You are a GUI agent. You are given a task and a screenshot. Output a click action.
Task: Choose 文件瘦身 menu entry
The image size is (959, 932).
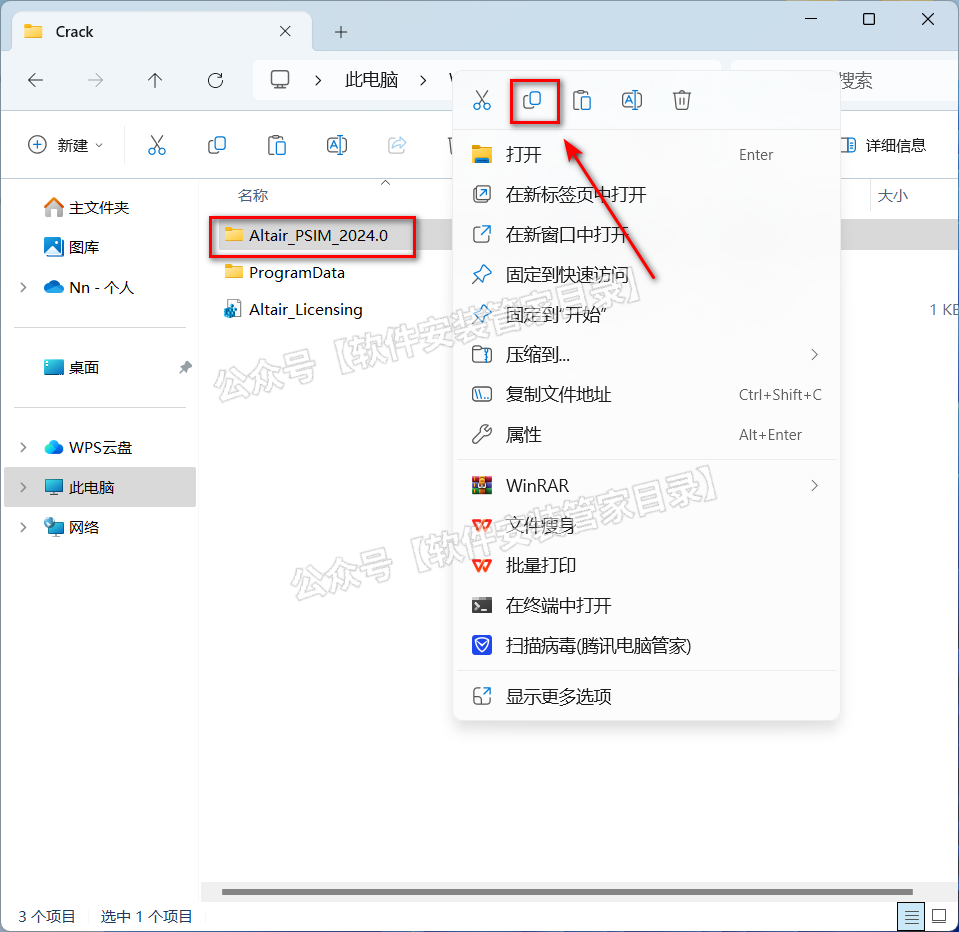tap(646, 525)
